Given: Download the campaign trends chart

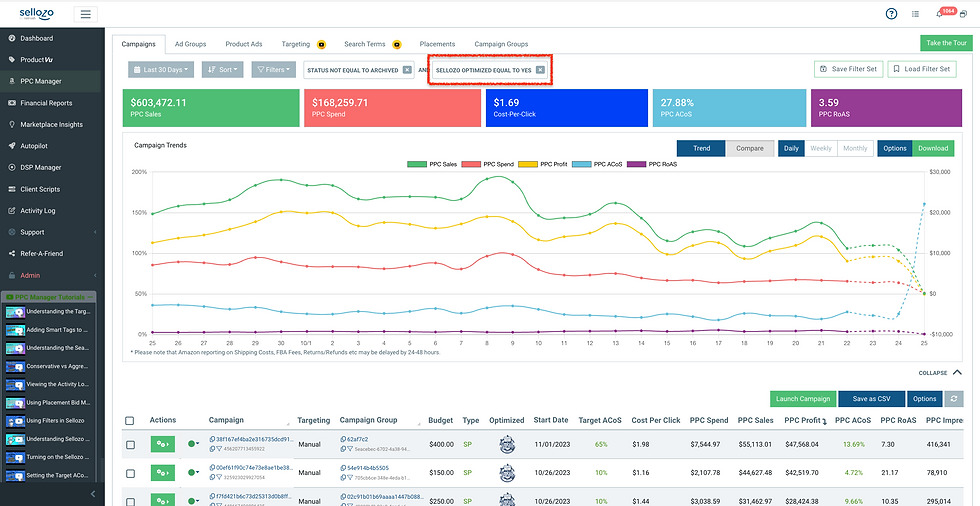Looking at the screenshot, I should 933,148.
